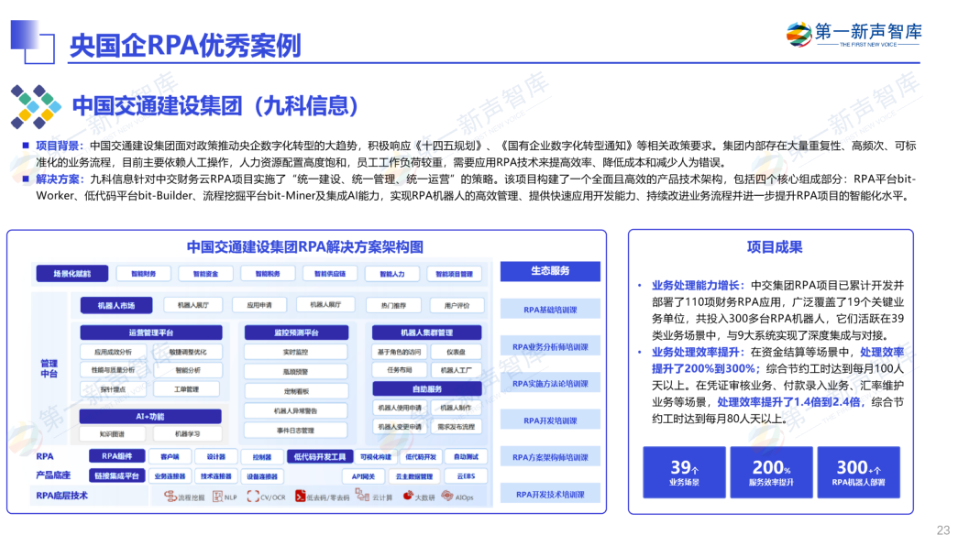The height and width of the screenshot is (553, 956).
Task: Click the red 低代码/零代码 icon
Action: tap(299, 496)
